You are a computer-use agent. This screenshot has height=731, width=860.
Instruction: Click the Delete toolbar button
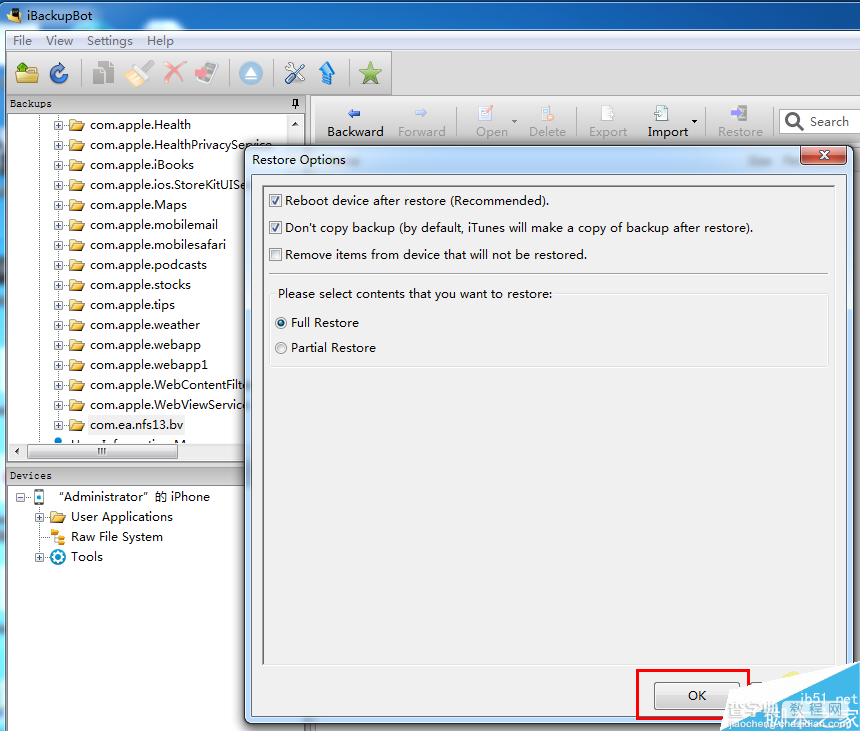547,122
